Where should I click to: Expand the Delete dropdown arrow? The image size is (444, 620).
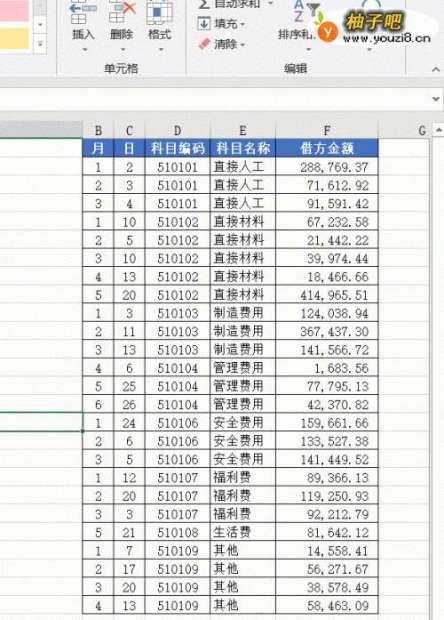(123, 50)
